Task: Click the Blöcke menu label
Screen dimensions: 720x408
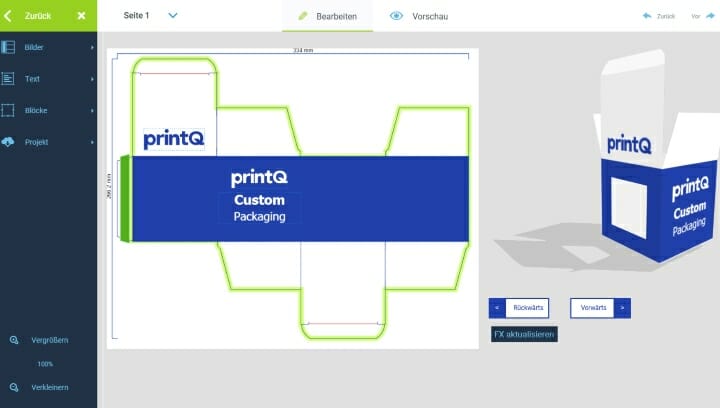Action: coord(36,111)
